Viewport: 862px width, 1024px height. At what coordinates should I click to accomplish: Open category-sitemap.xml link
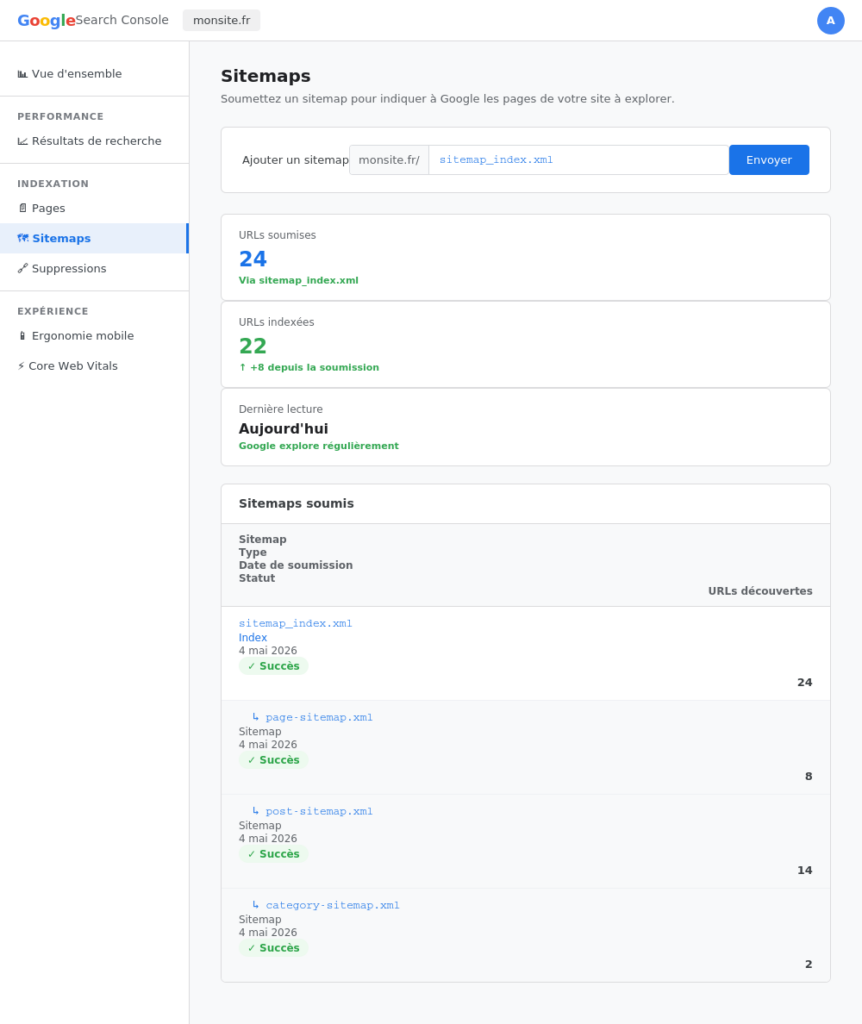(x=332, y=905)
